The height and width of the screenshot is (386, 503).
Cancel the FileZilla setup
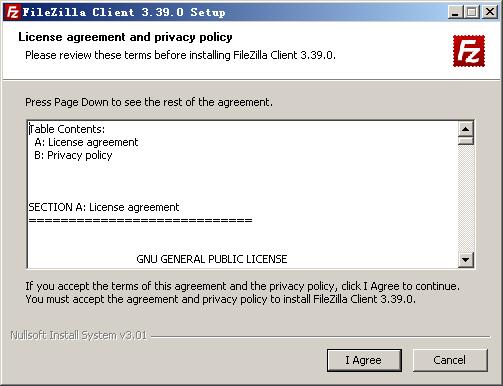tap(450, 360)
